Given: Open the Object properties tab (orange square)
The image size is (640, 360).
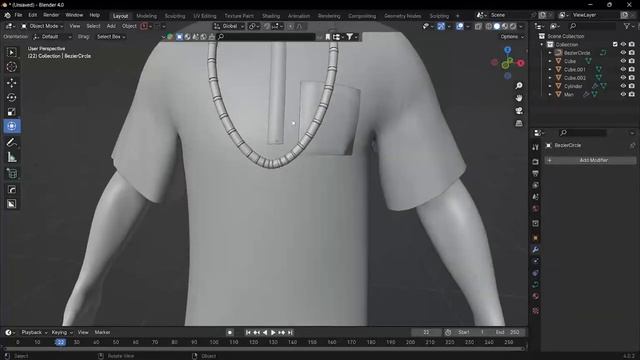Looking at the screenshot, I should (536, 238).
